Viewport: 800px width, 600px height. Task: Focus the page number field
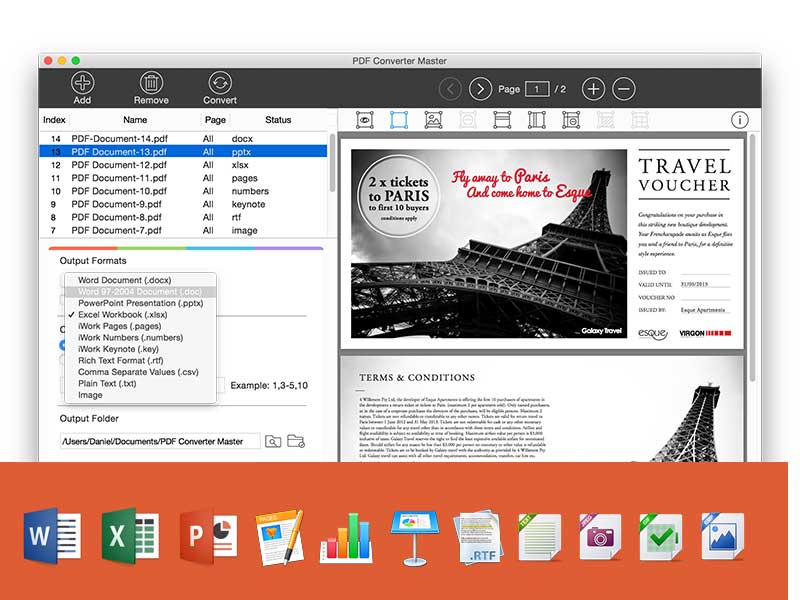pyautogui.click(x=537, y=89)
